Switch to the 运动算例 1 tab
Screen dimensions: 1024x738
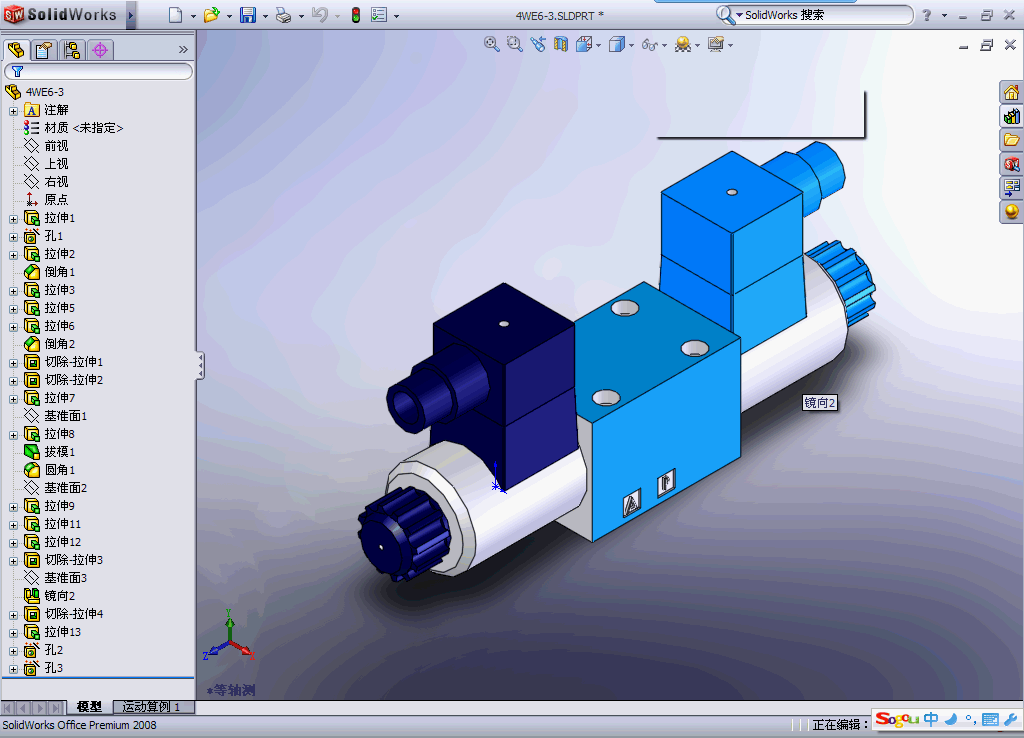point(153,707)
